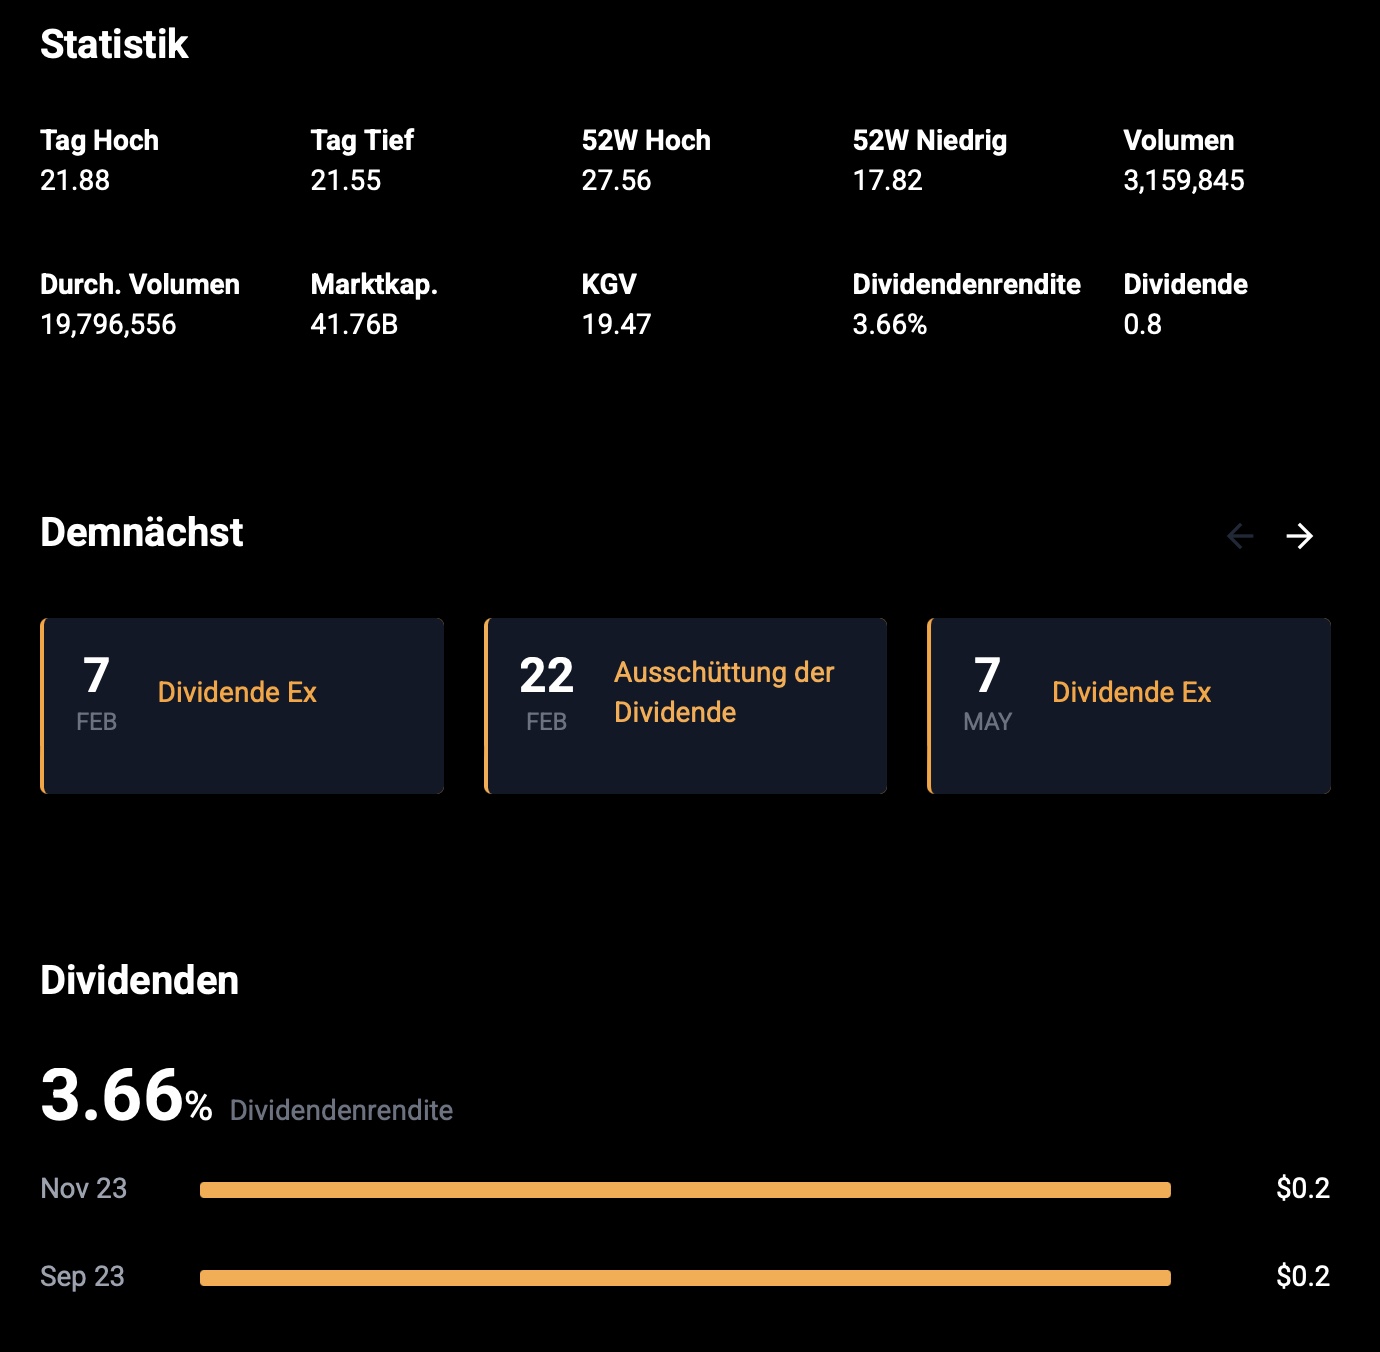1380x1352 pixels.
Task: Click the Nov 23 dividend bar
Action: click(x=685, y=1190)
